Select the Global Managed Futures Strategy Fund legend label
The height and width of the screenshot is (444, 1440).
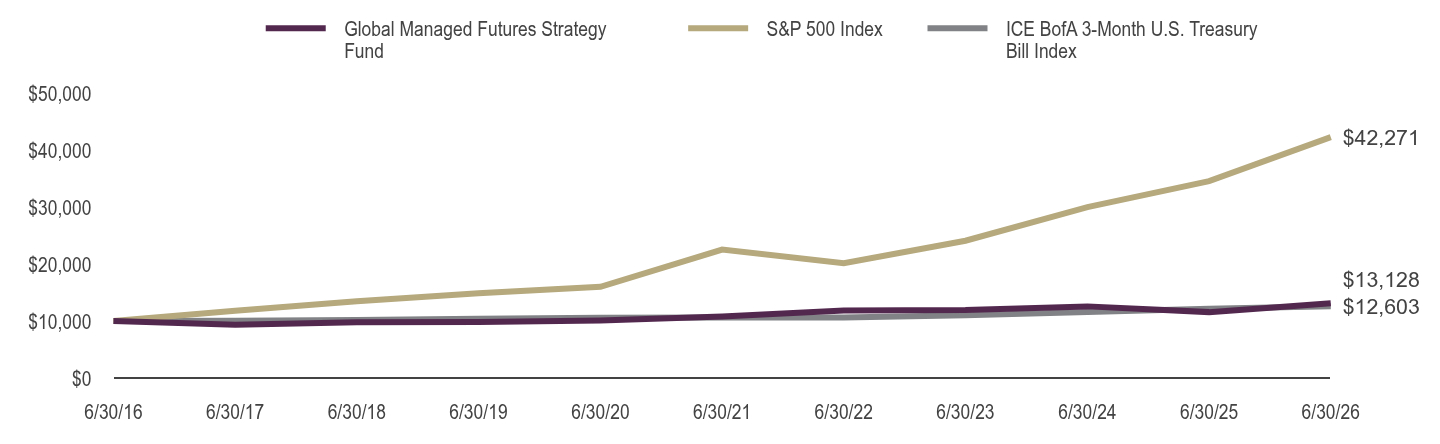[475, 40]
